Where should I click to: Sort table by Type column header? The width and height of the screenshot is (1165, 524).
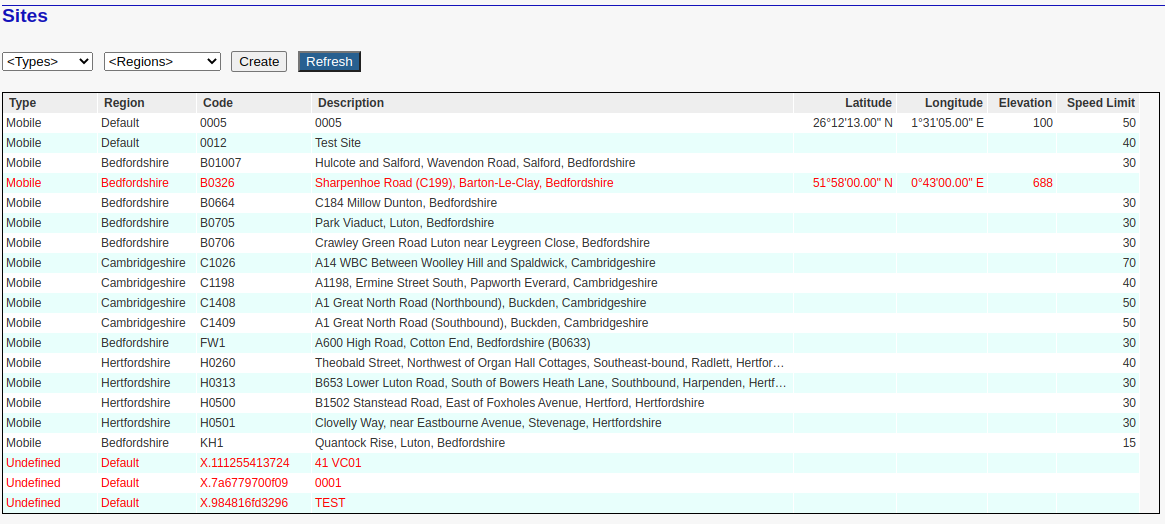point(22,103)
